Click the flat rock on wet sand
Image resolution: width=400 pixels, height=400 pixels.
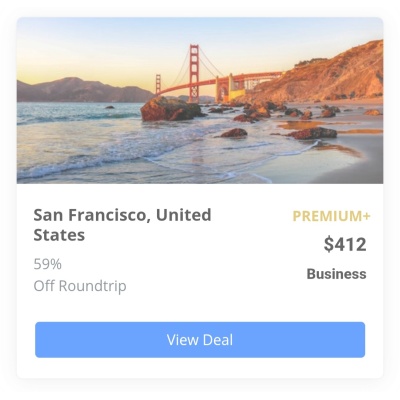coord(313,134)
